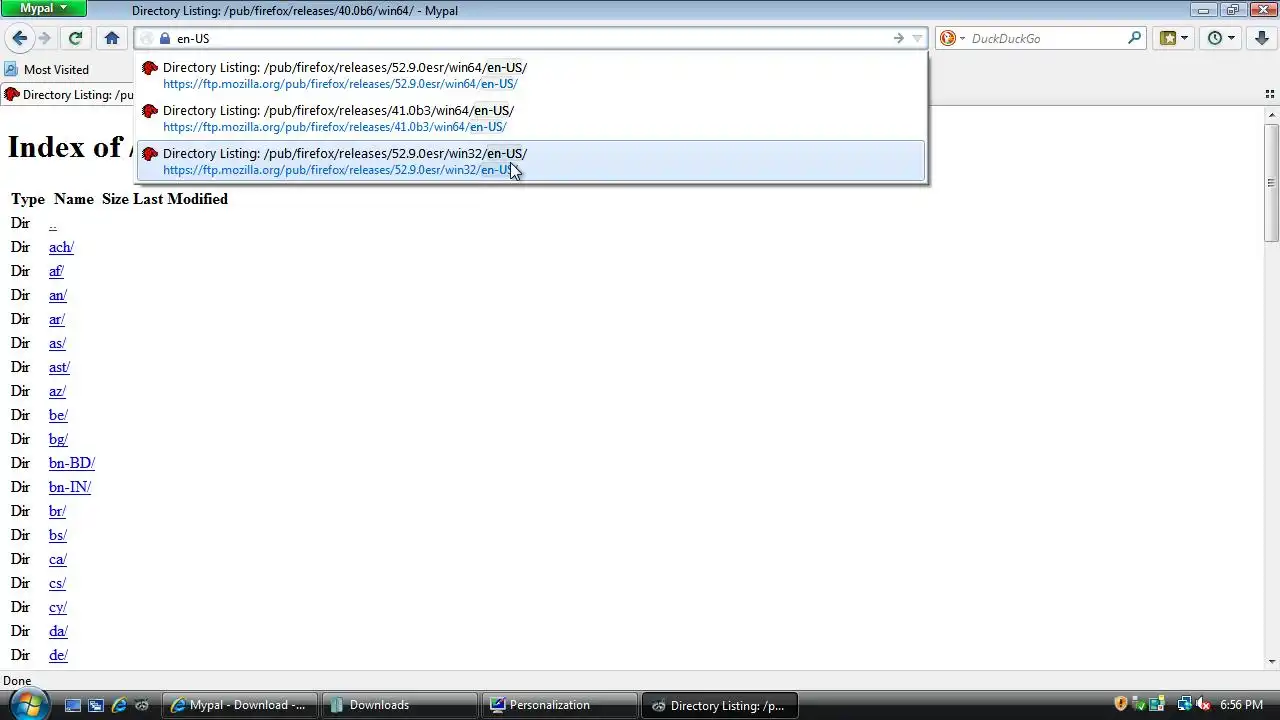Viewport: 1280px width, 720px height.
Task: Open Most Visited bookmarks folder
Action: click(x=47, y=69)
